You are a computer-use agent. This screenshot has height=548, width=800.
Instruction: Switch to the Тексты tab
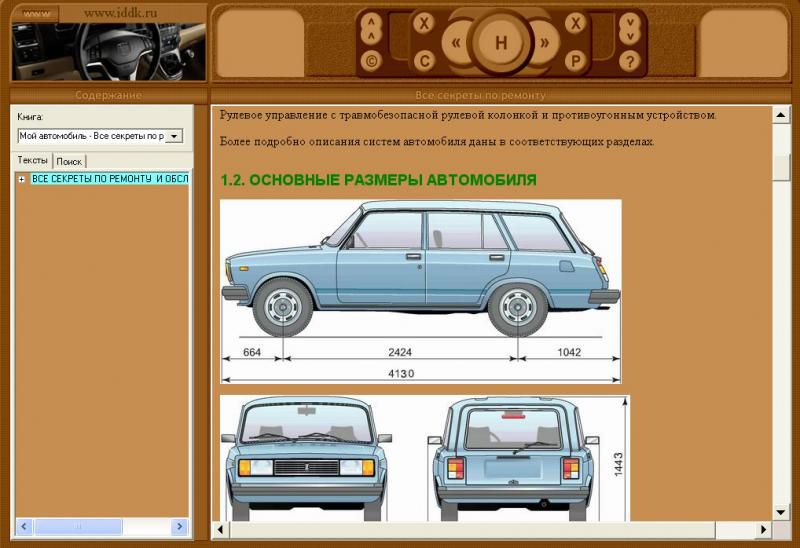[32, 160]
